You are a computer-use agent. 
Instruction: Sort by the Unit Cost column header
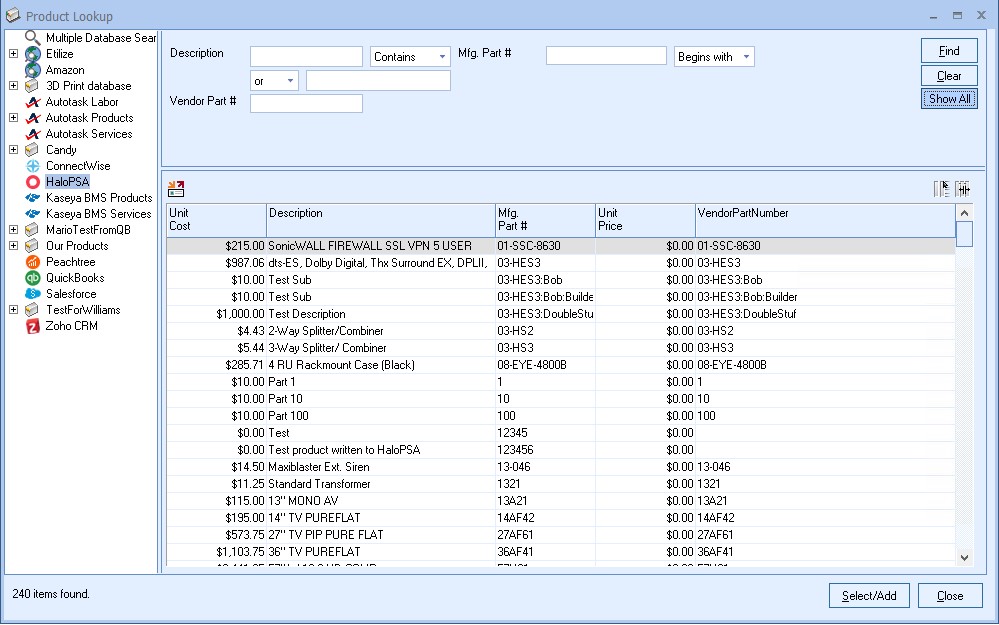pos(216,219)
